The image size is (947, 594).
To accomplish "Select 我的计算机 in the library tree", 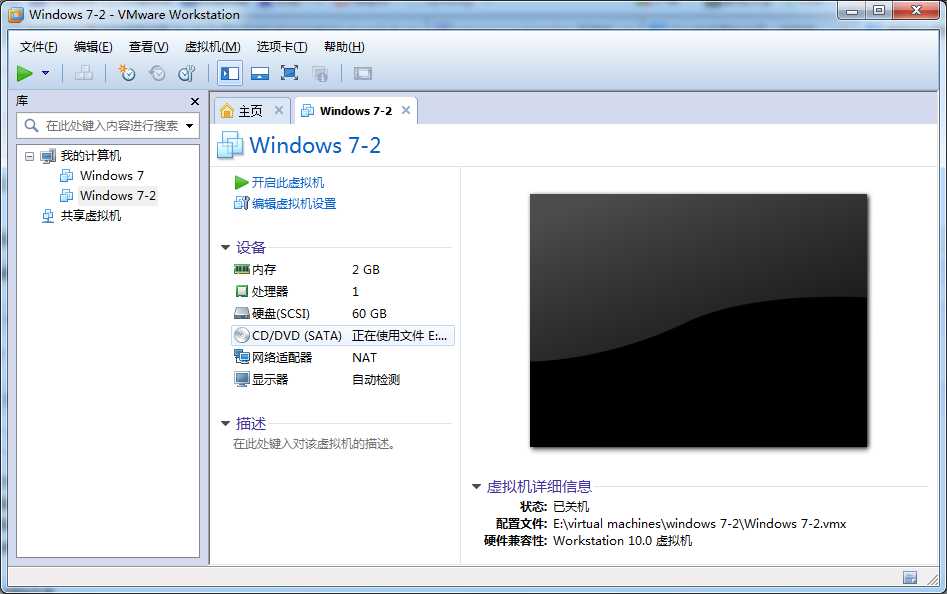I will click(91, 156).
